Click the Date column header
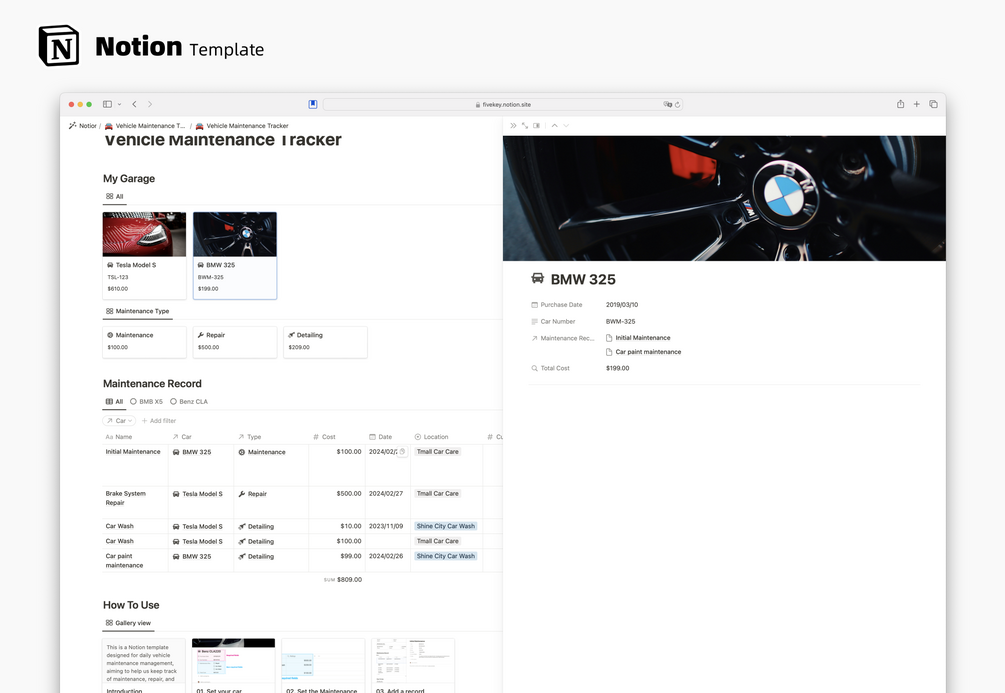Screen dimensions: 1005x693 [381, 437]
